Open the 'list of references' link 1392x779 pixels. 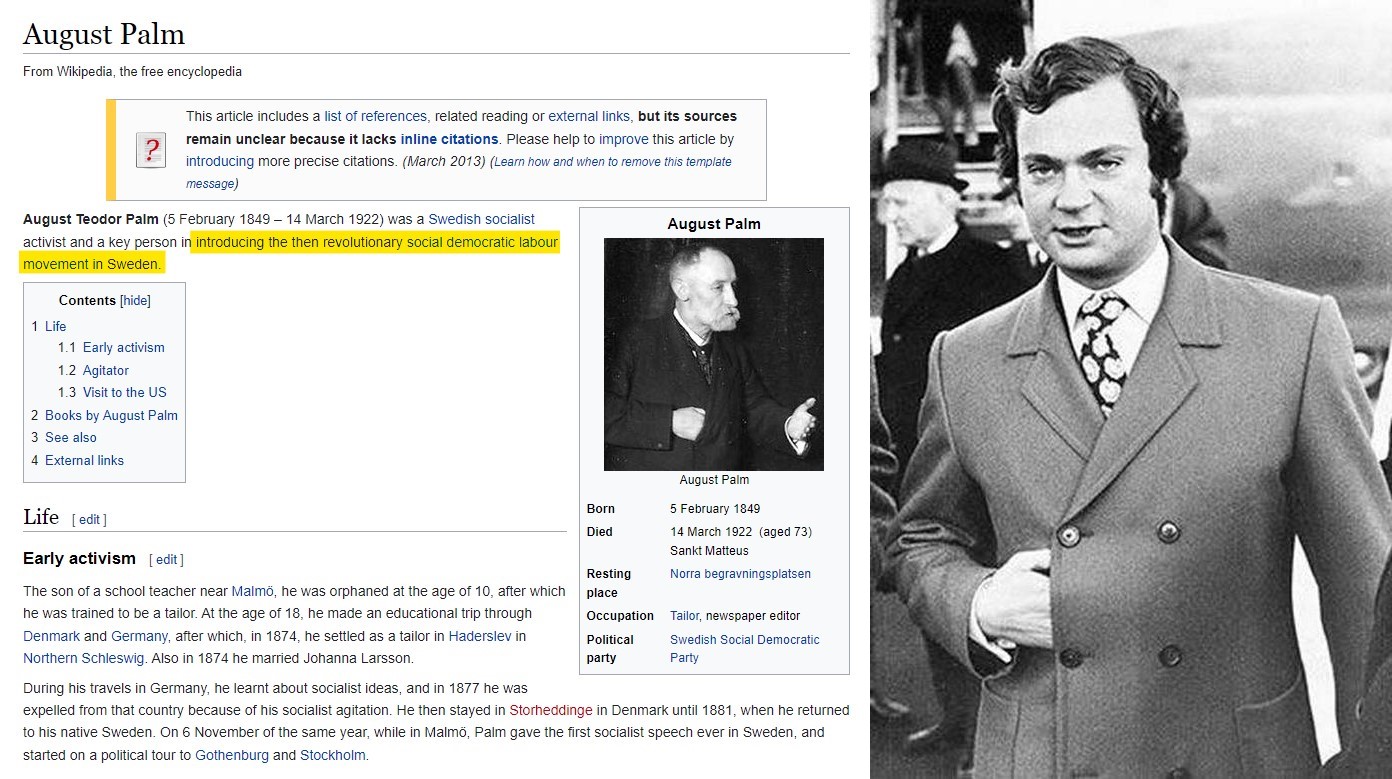tap(375, 116)
